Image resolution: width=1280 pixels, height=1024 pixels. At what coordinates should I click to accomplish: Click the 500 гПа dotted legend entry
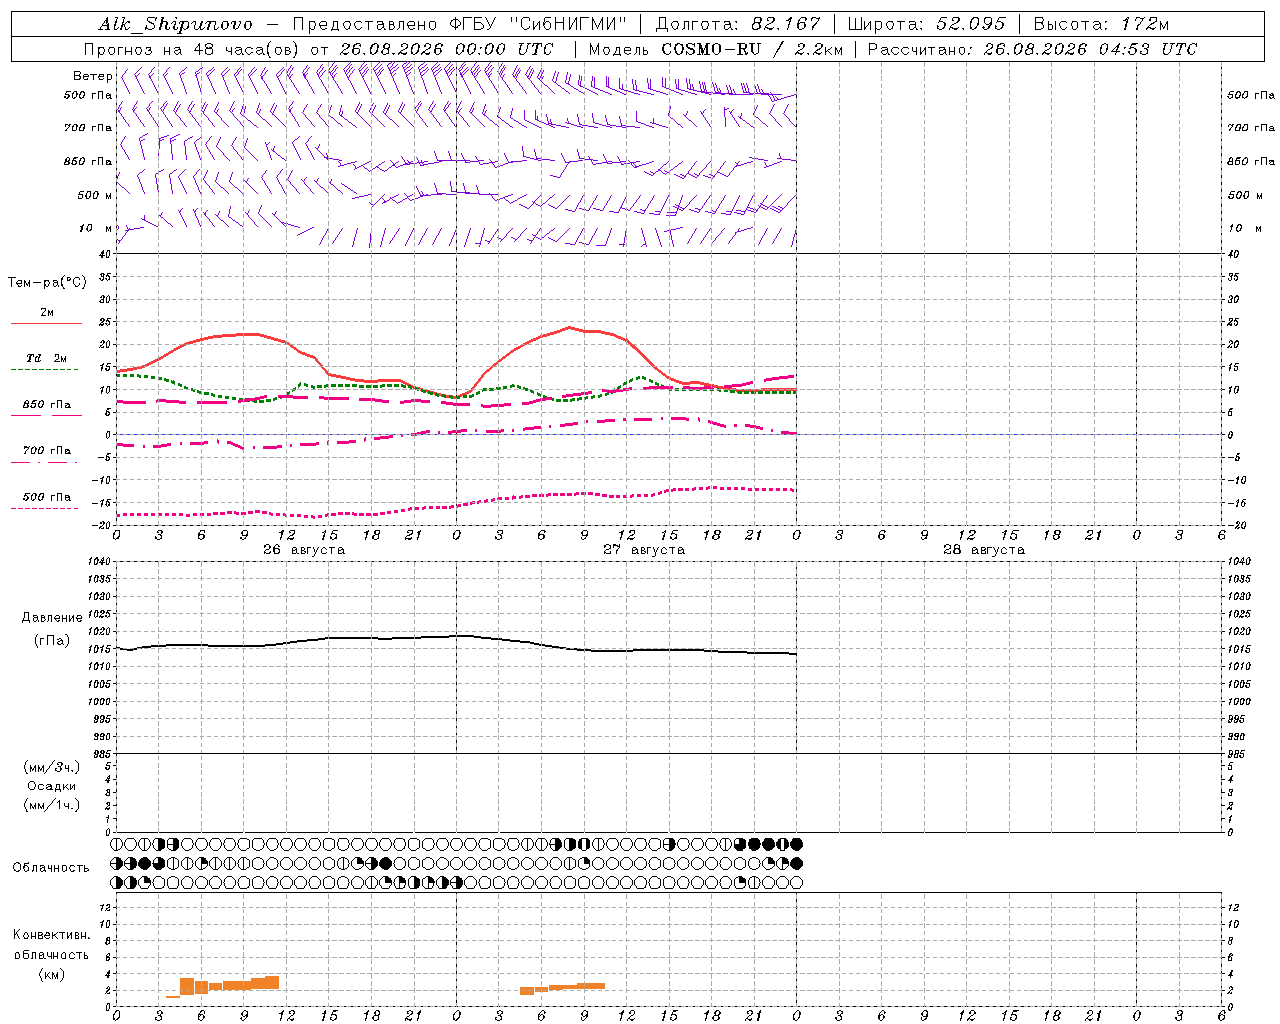click(x=46, y=501)
